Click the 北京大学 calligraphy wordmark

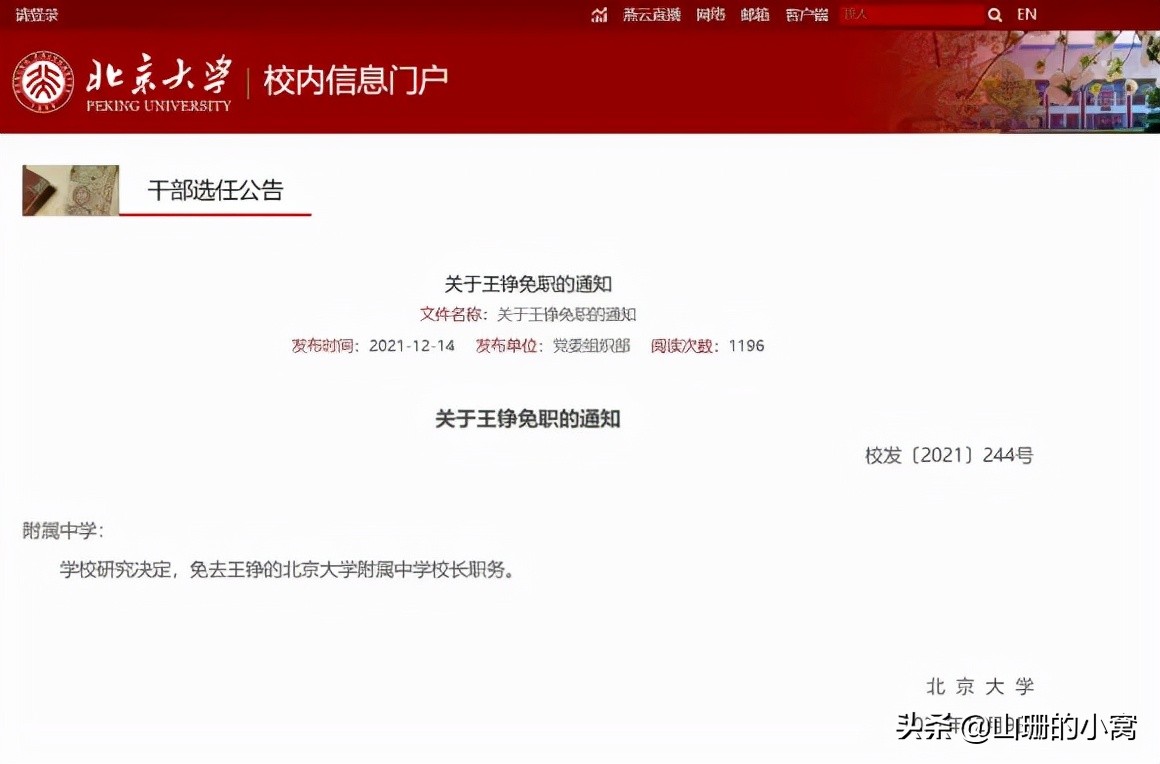coord(158,75)
